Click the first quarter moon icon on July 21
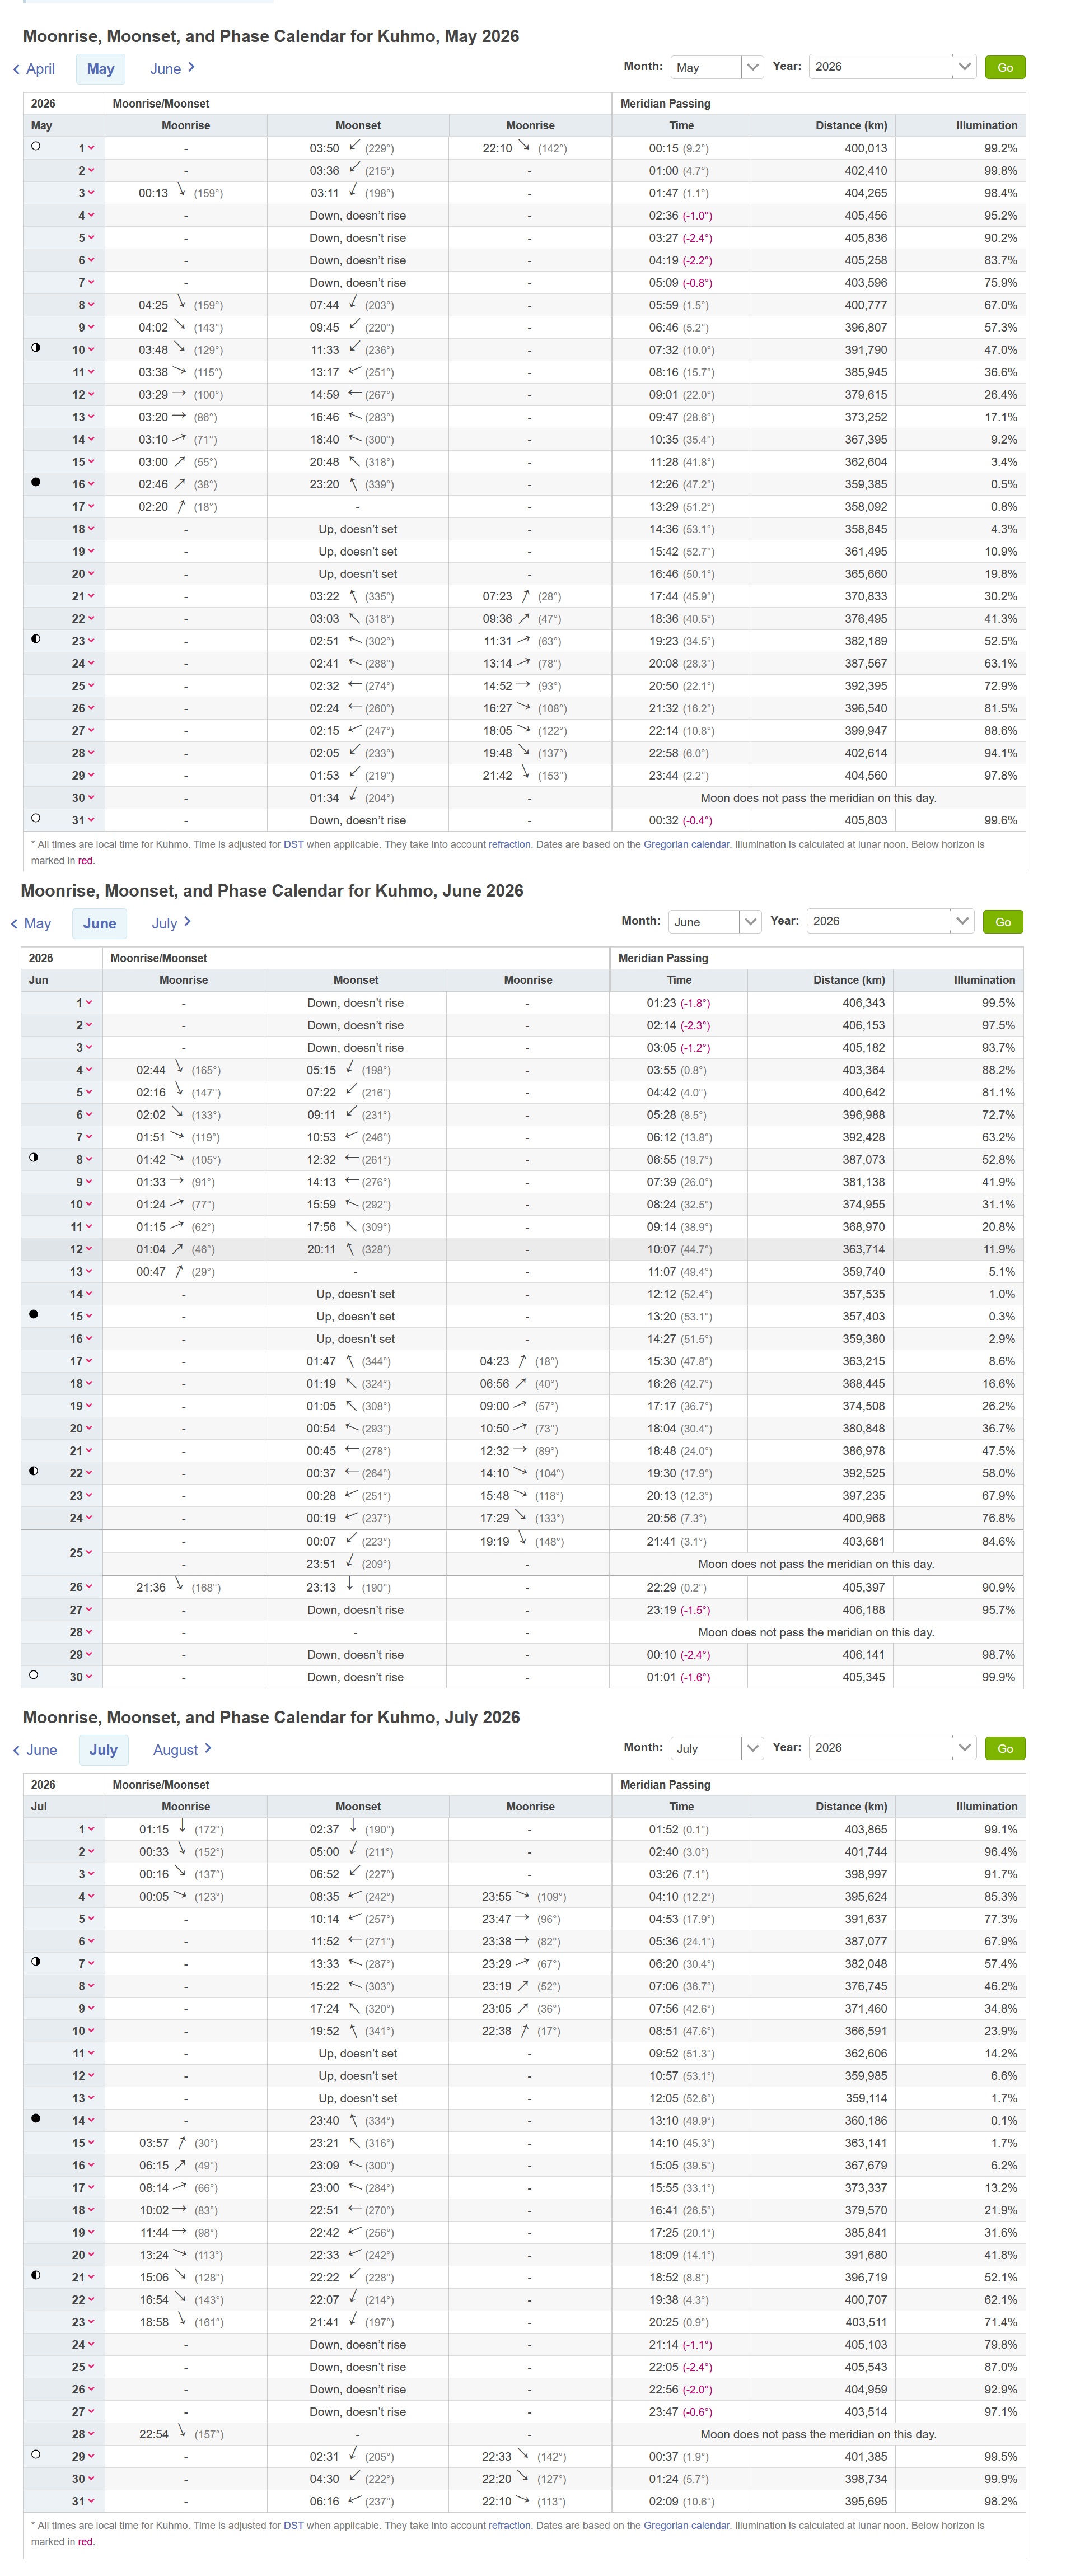Screen dimensions: 1066x2576 pyautogui.click(x=36, y=2275)
